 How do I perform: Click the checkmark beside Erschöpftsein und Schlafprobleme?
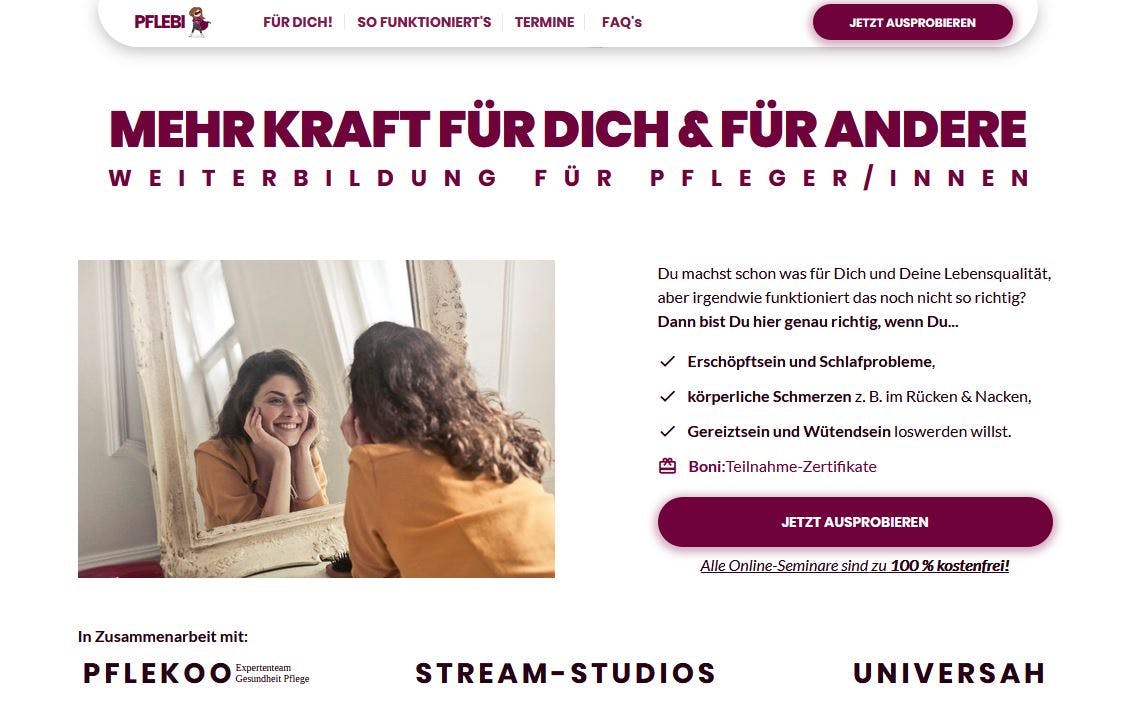point(667,362)
